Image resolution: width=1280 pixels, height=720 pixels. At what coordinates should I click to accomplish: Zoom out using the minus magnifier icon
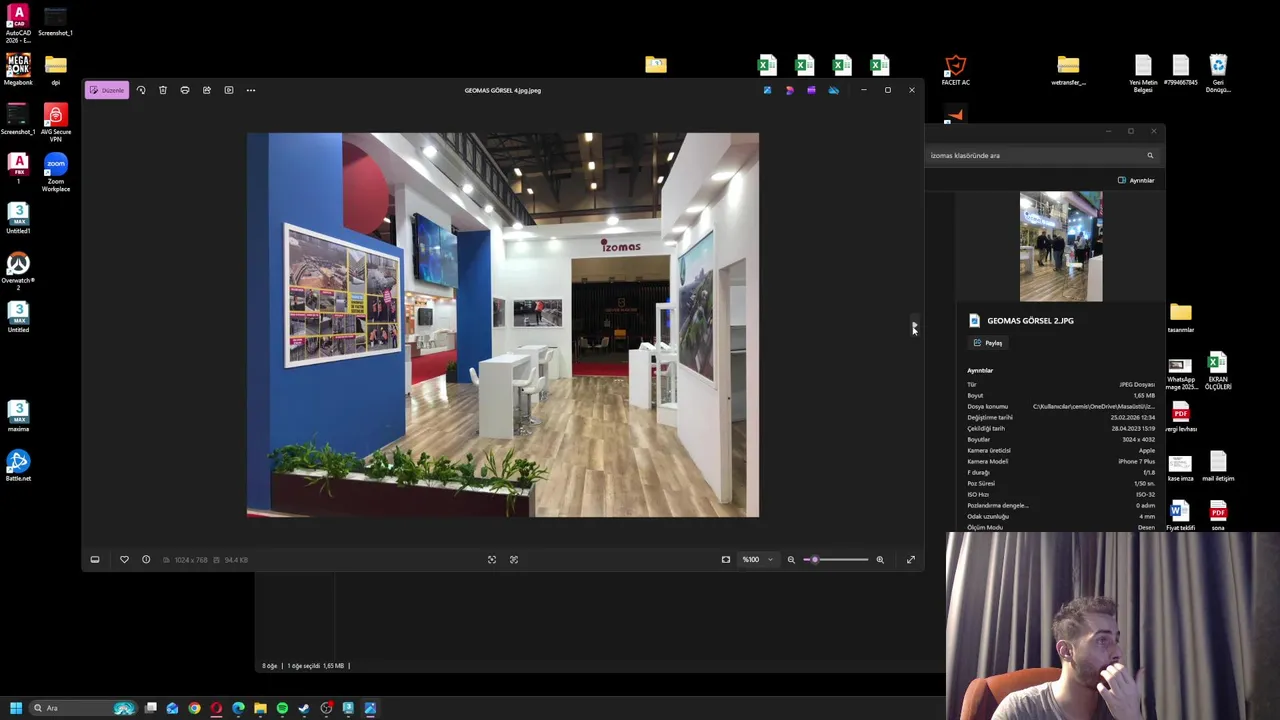791,560
